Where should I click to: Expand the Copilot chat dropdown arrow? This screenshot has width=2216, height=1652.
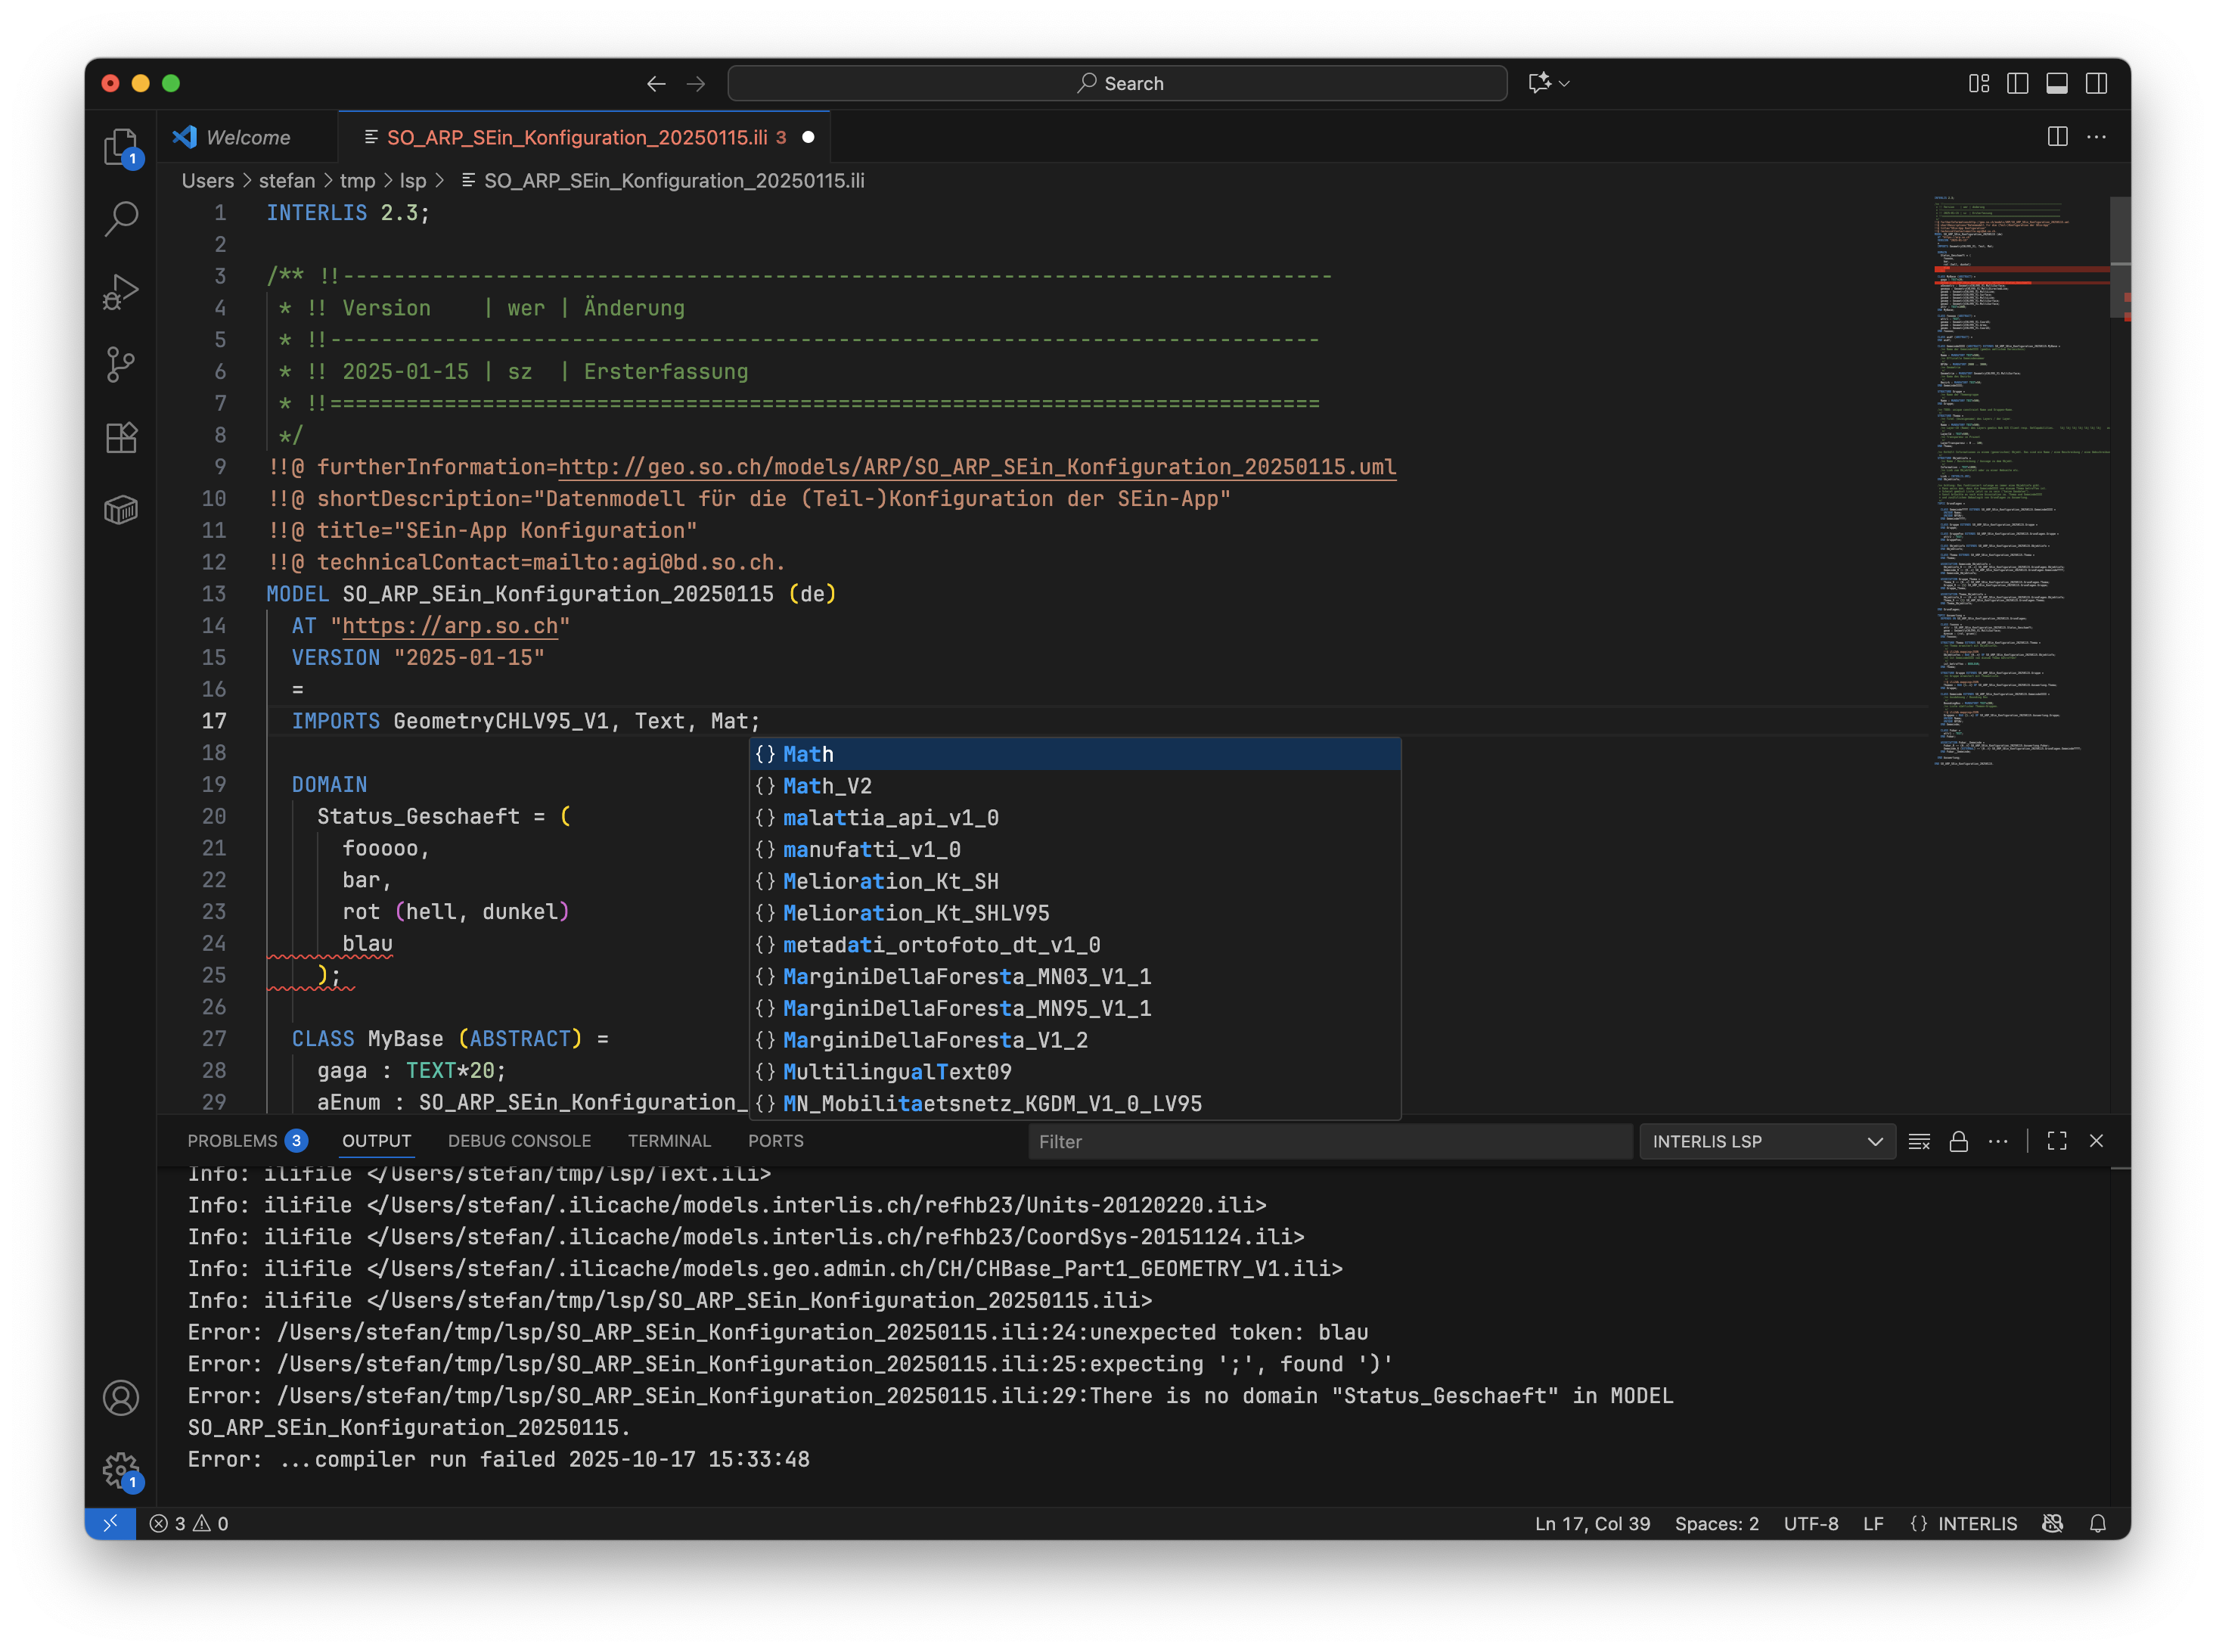(x=1565, y=84)
